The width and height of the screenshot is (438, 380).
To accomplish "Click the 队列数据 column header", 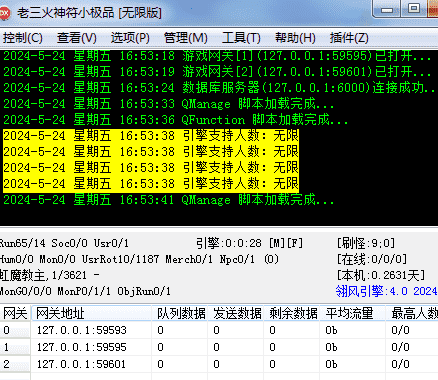I will click(x=180, y=313).
